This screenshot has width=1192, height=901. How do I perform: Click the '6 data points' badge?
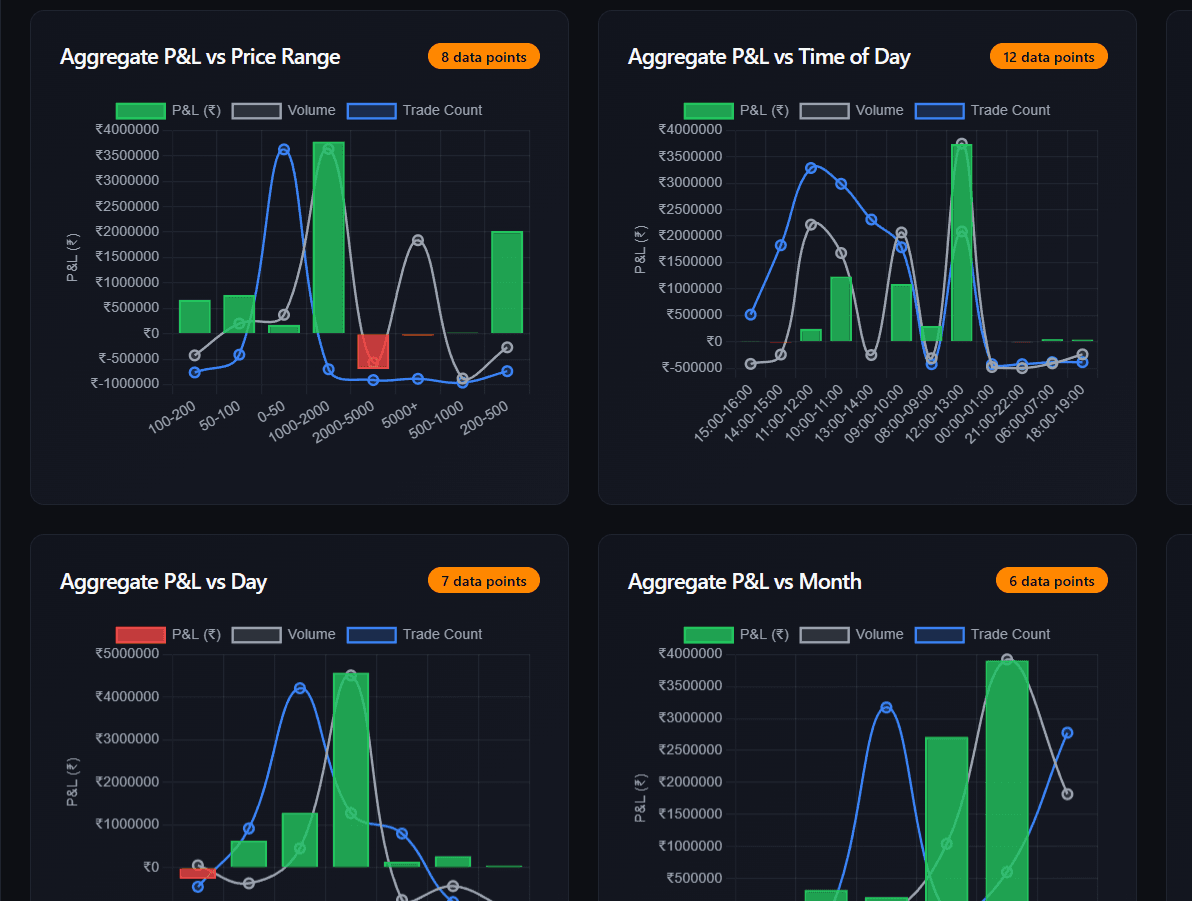coord(1051,579)
